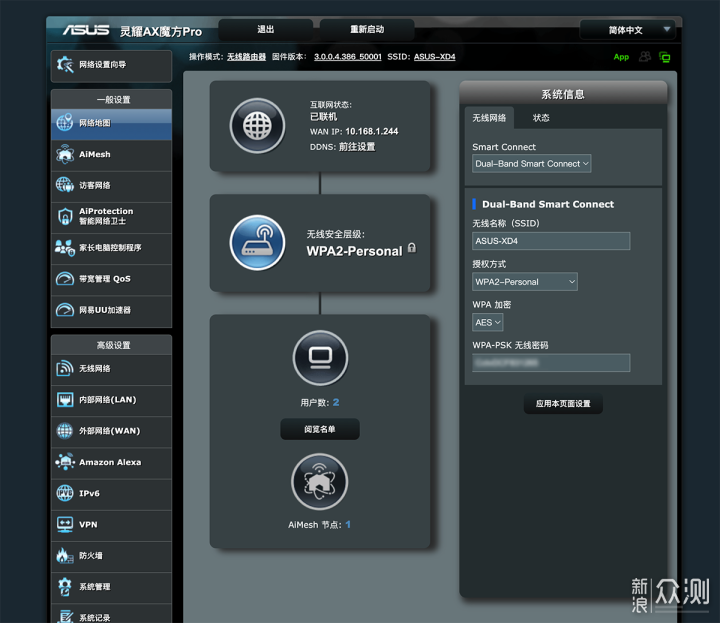Viewport: 720px width, 623px height.
Task: Click the SSID input field showing ASUS-XD4
Action: point(551,241)
